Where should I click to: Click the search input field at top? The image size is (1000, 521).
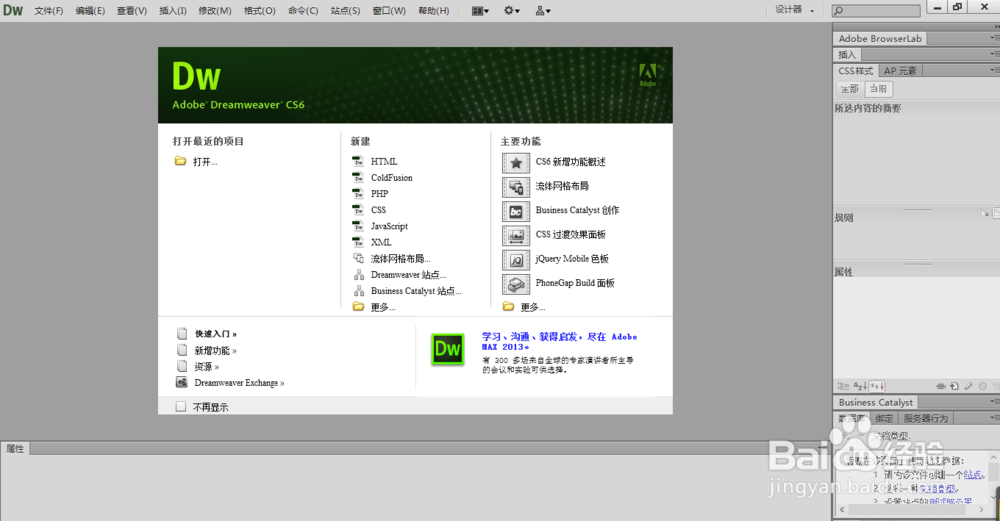pyautogui.click(x=876, y=10)
